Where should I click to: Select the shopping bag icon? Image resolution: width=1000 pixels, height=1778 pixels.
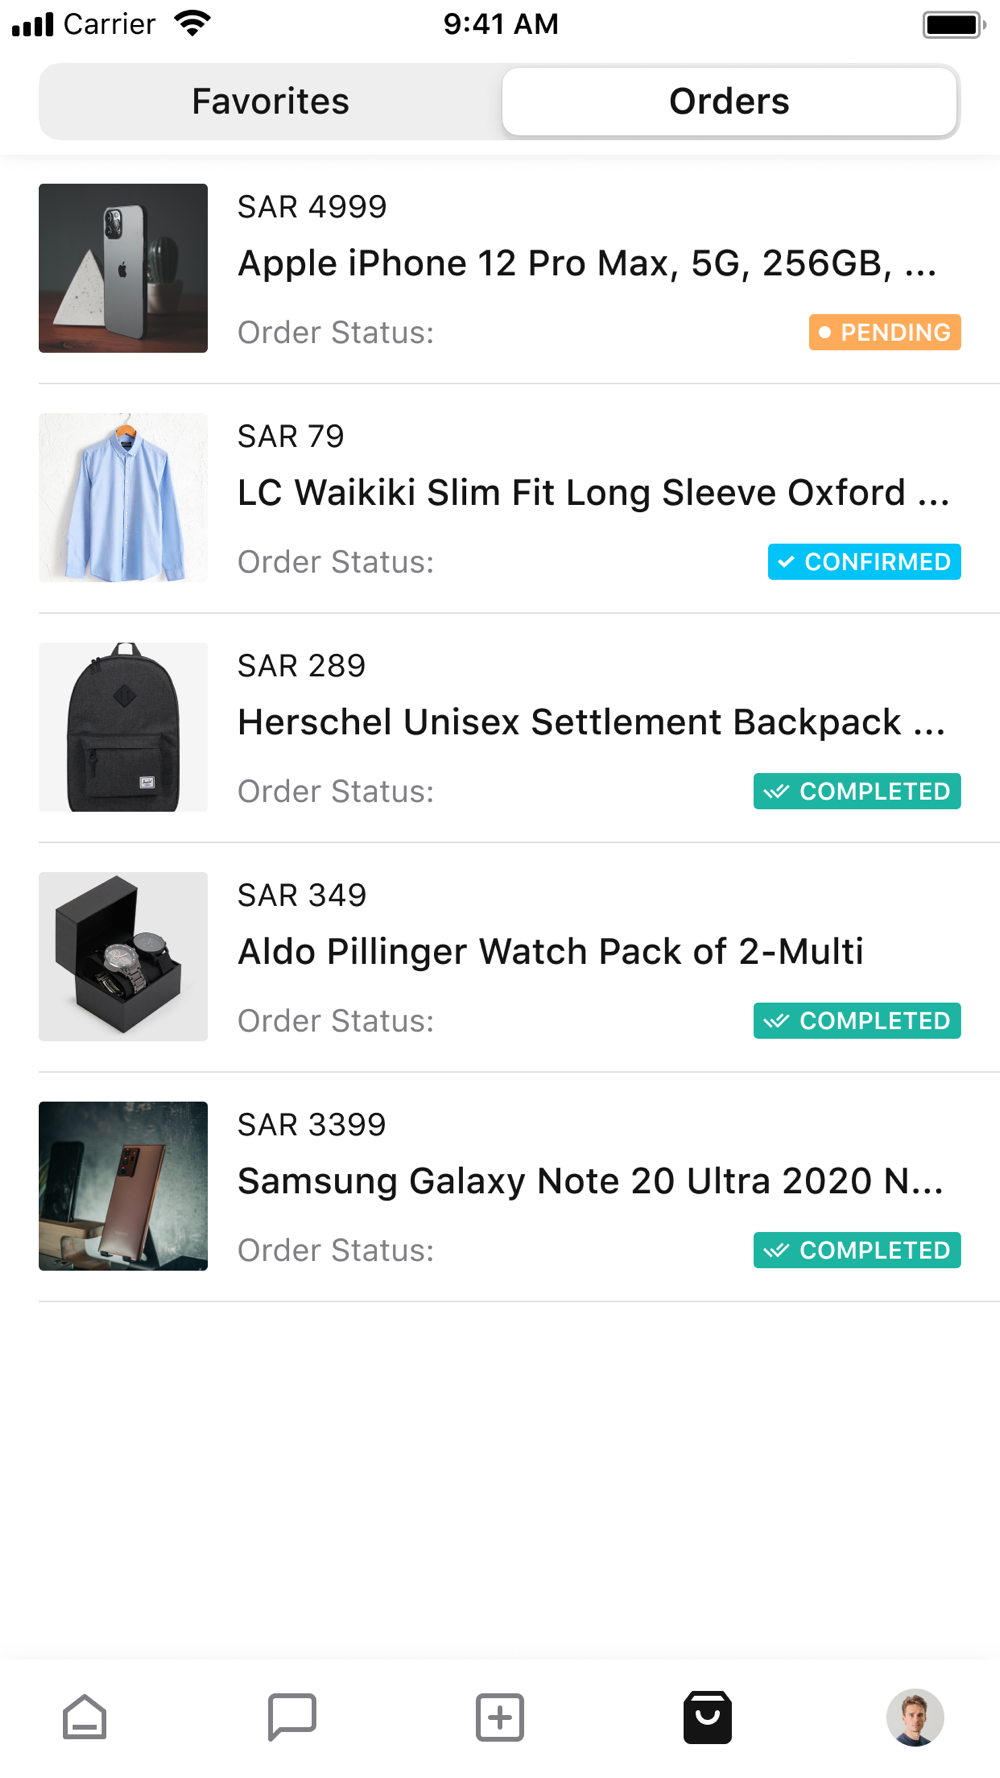coord(708,1717)
